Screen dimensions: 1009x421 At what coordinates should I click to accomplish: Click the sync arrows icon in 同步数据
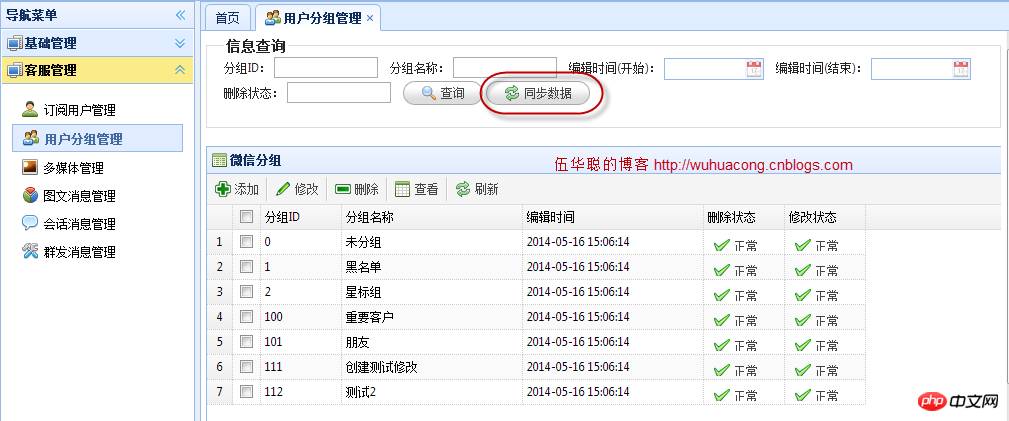(x=512, y=93)
